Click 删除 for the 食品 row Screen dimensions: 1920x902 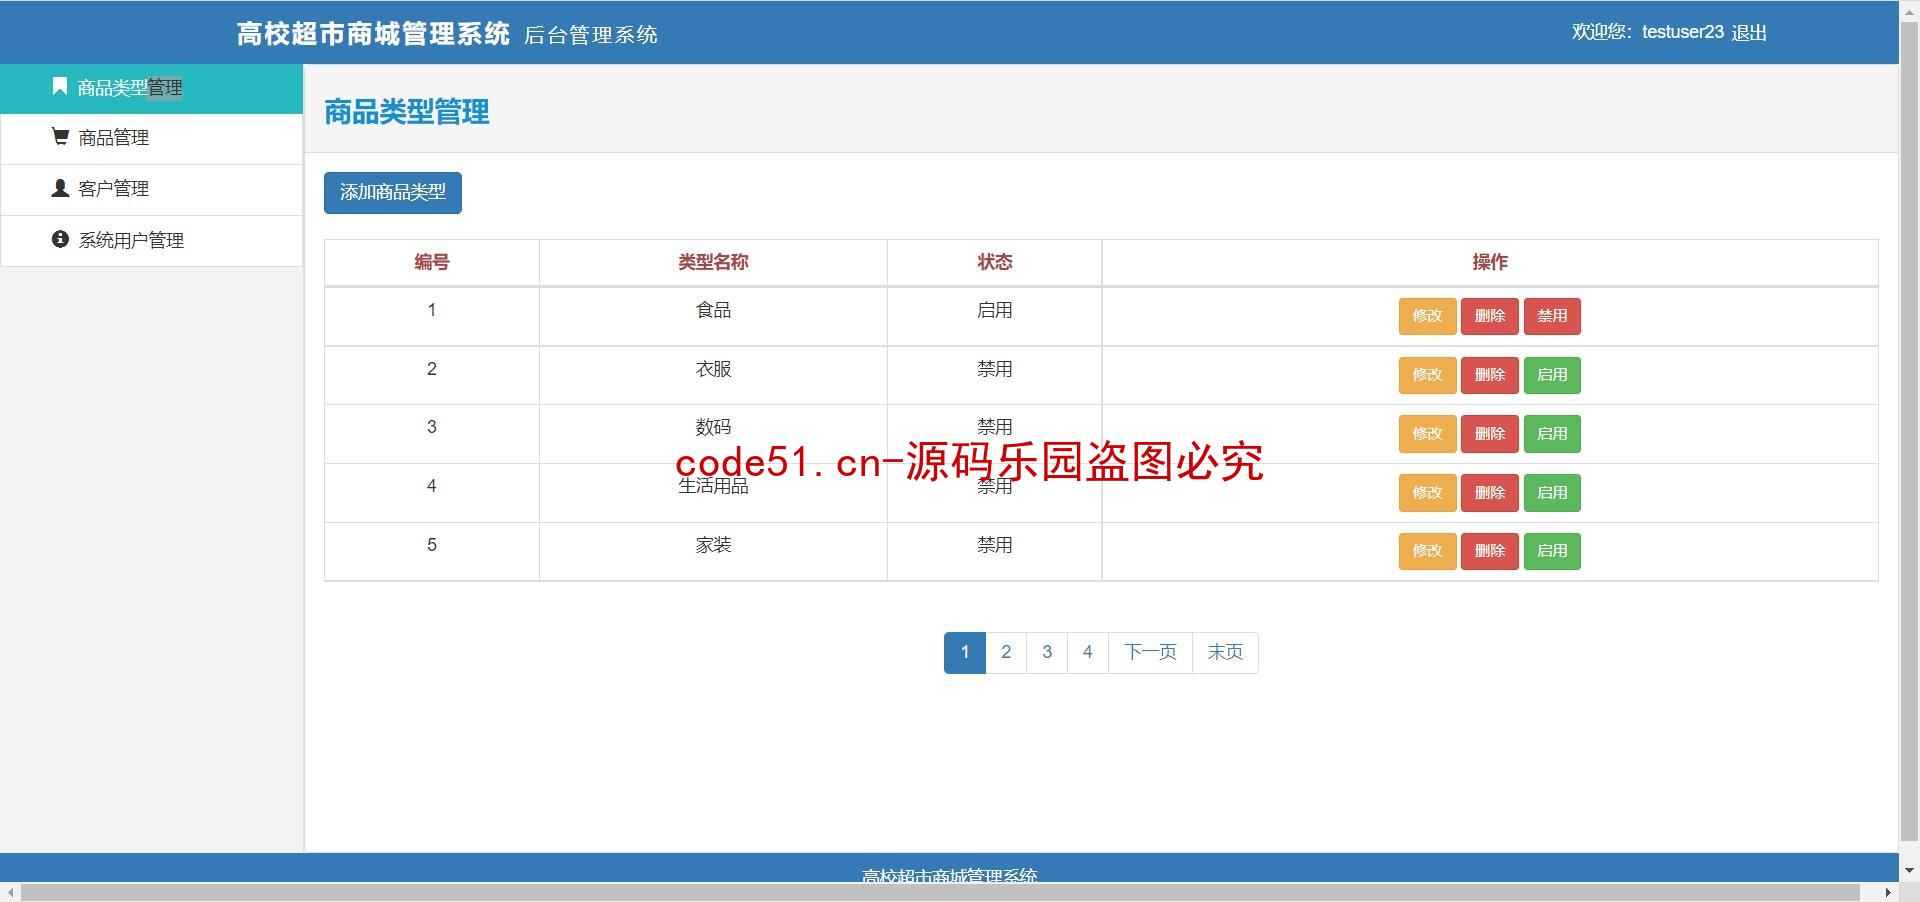pos(1489,316)
